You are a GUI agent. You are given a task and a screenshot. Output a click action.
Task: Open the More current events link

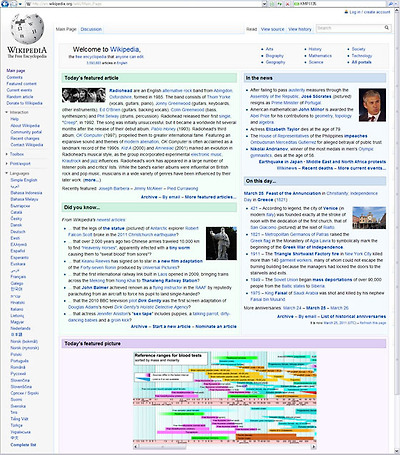pyautogui.click(x=362, y=168)
